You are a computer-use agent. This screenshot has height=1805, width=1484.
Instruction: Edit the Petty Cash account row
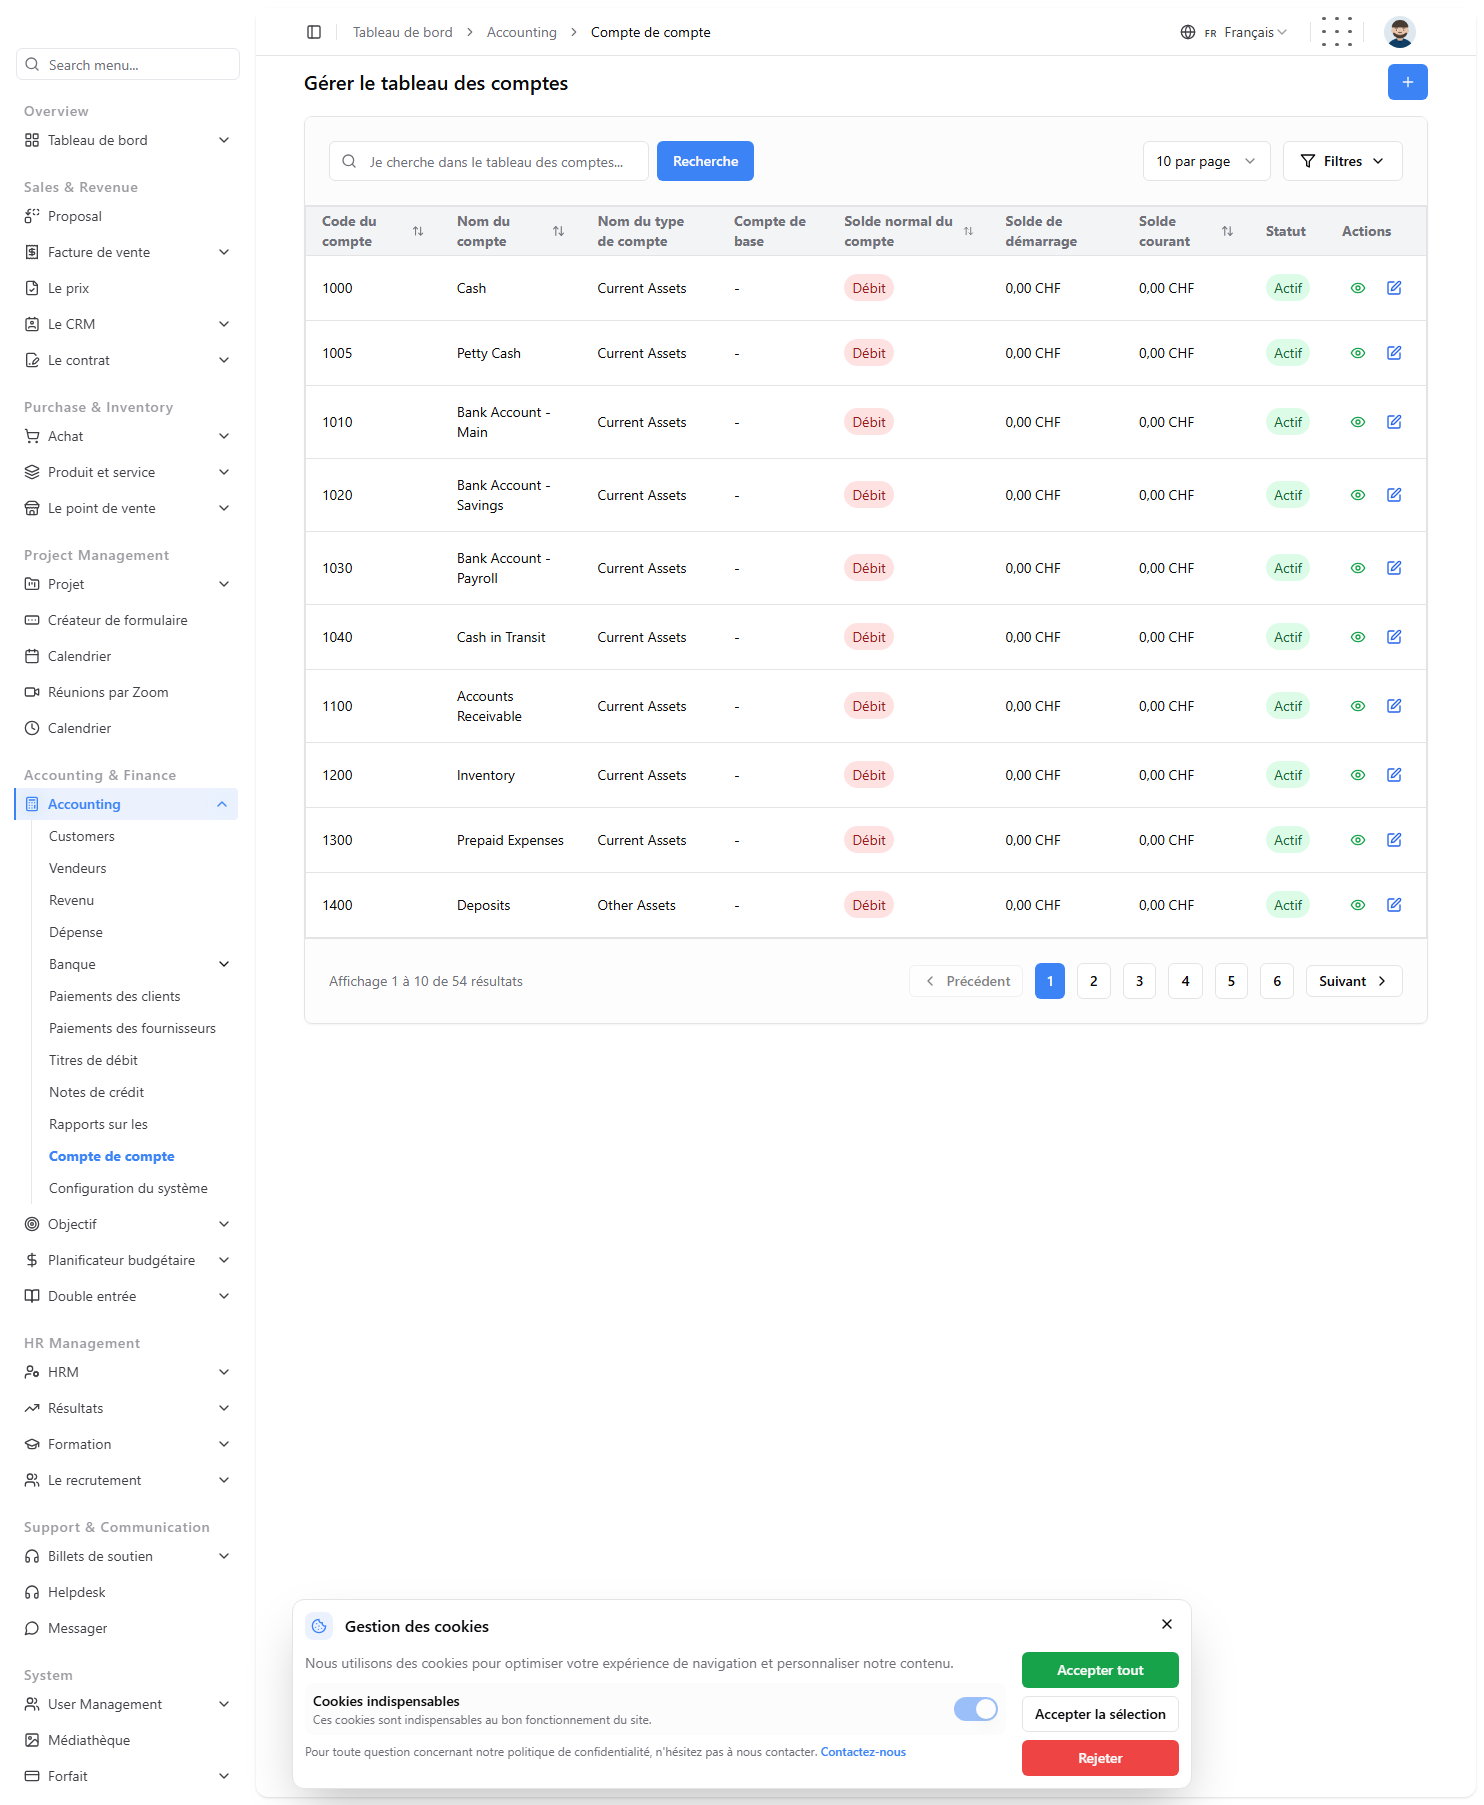[x=1394, y=353]
